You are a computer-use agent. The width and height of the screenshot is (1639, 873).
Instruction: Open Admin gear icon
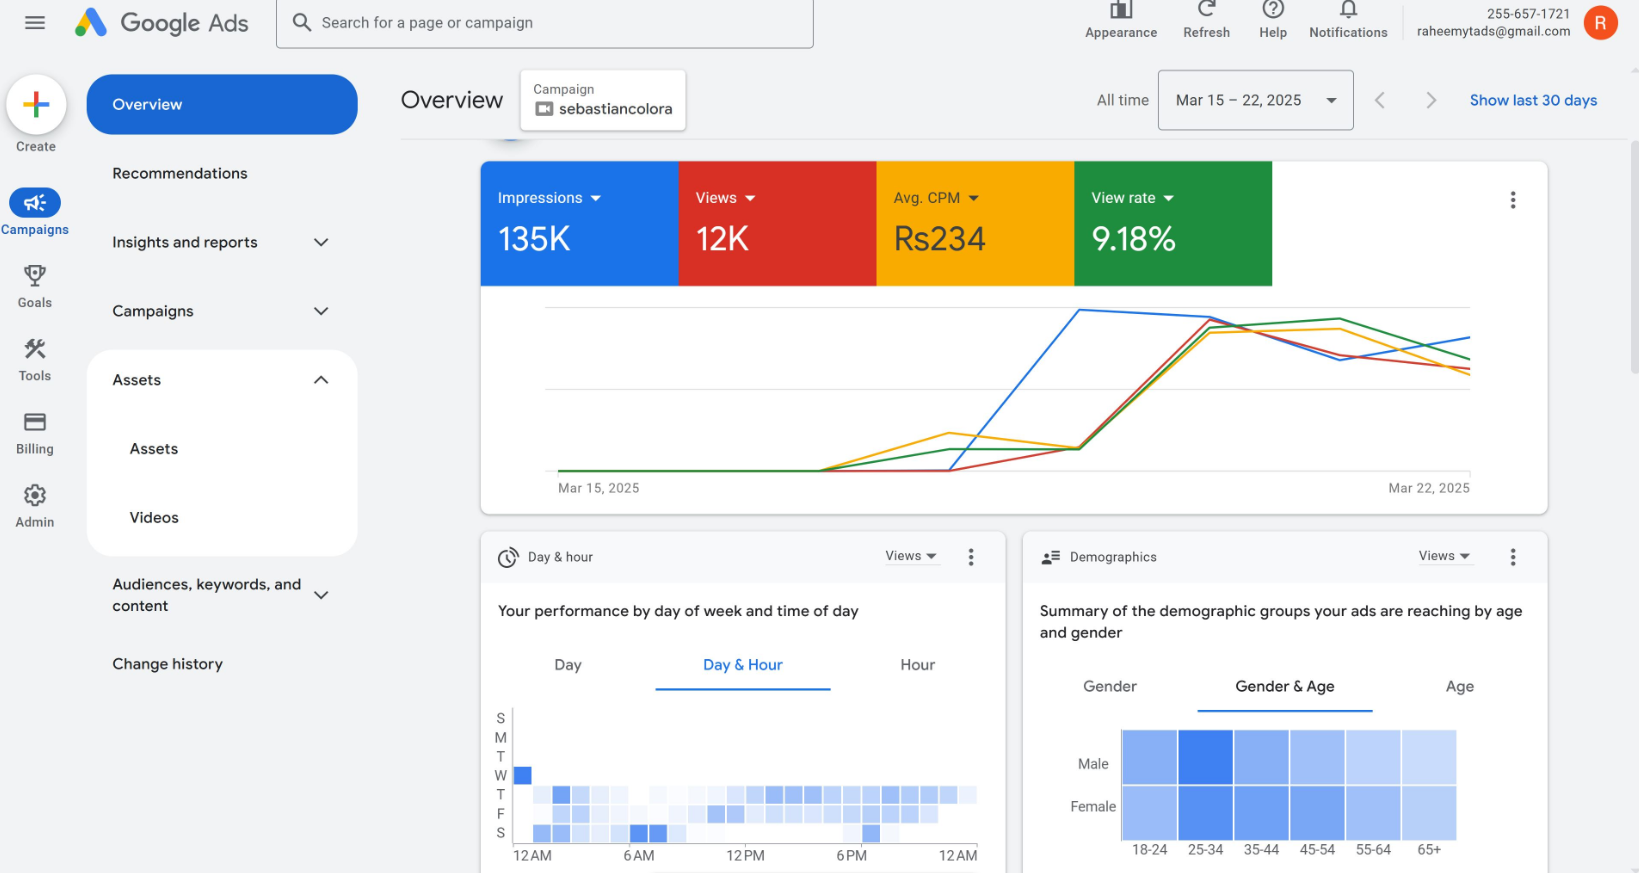click(x=35, y=496)
